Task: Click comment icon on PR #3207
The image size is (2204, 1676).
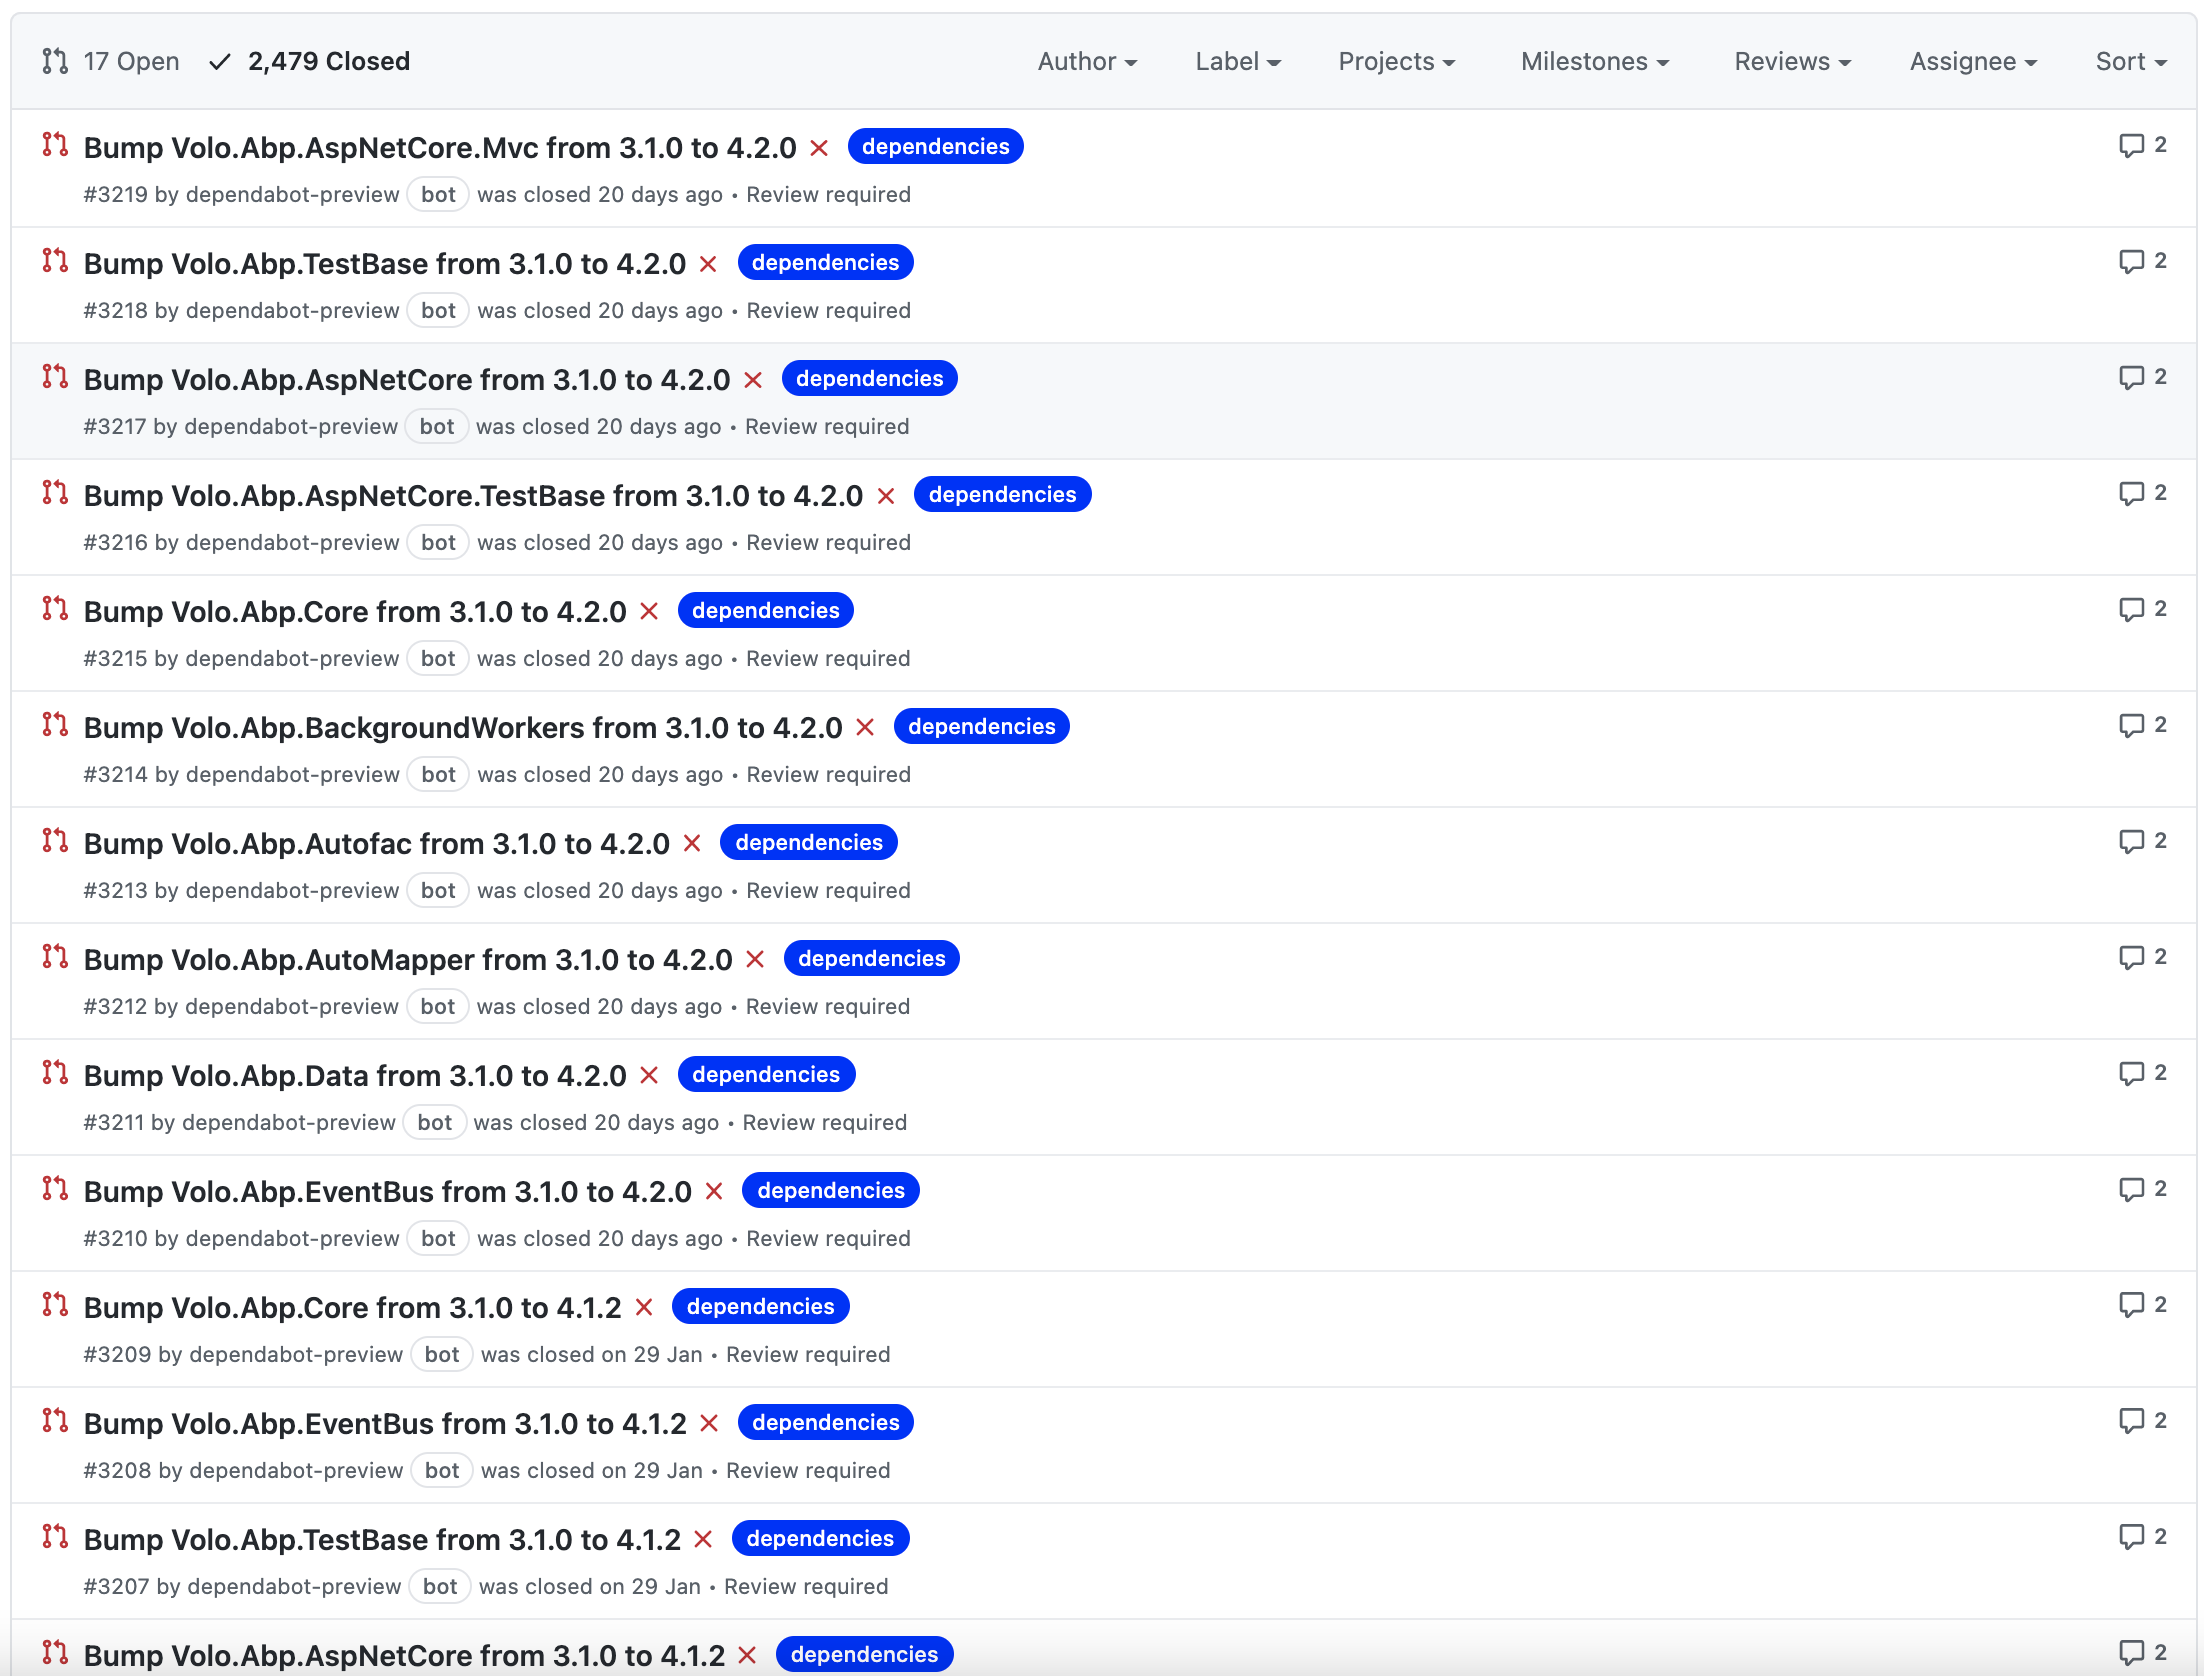Action: (2131, 1537)
